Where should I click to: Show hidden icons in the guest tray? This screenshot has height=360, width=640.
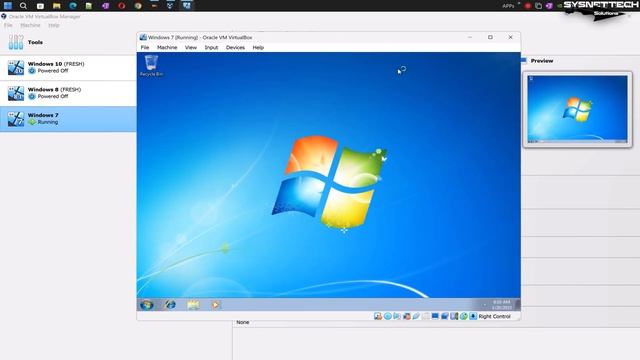pos(484,304)
